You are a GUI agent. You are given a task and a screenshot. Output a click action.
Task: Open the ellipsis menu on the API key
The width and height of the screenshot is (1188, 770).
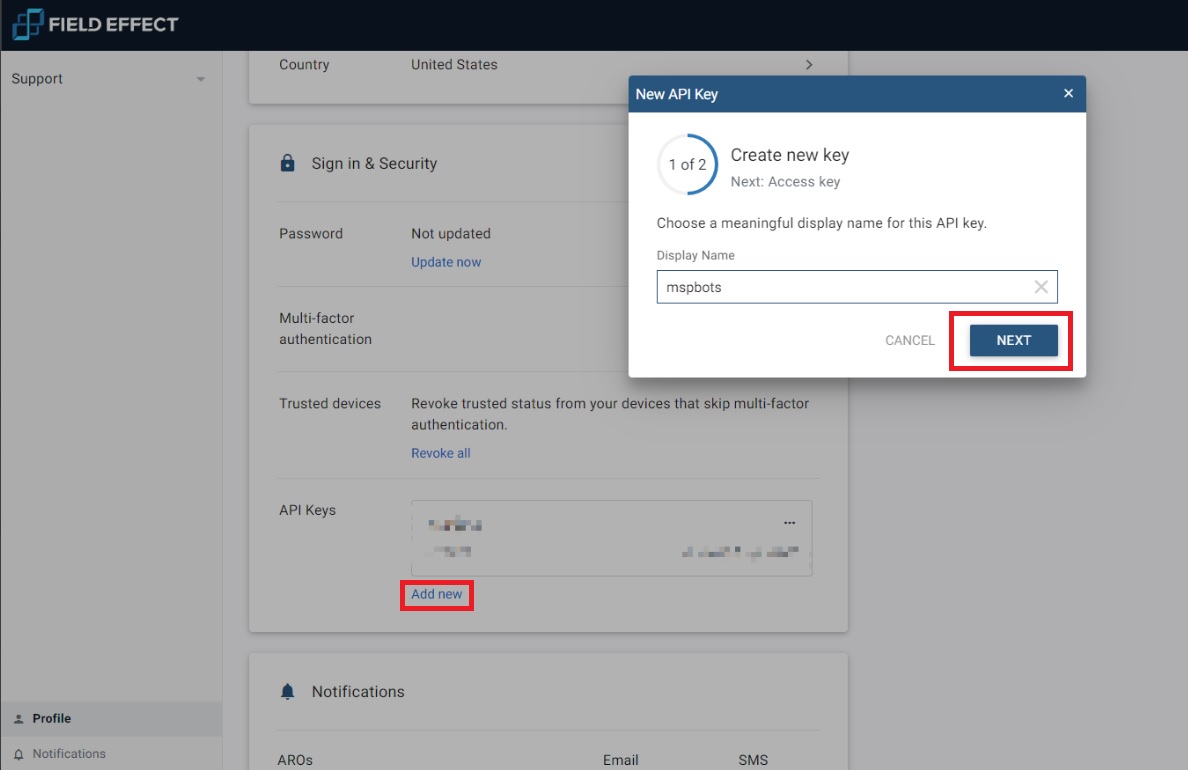coord(789,521)
